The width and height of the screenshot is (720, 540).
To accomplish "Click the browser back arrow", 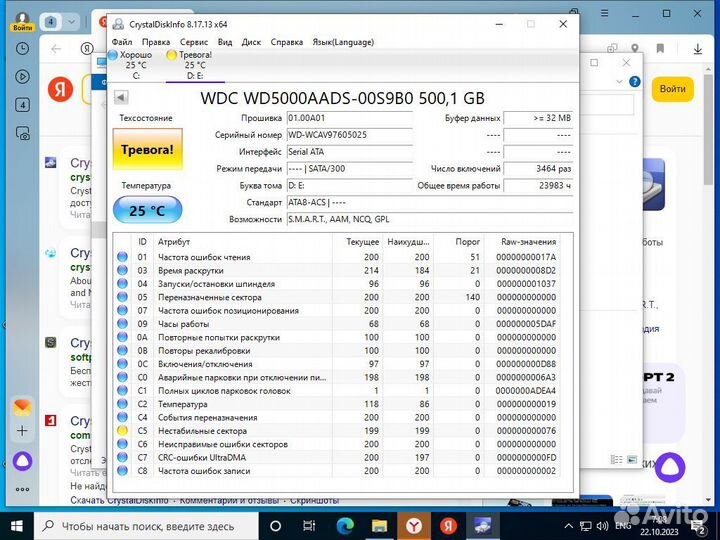I will 56,49.
